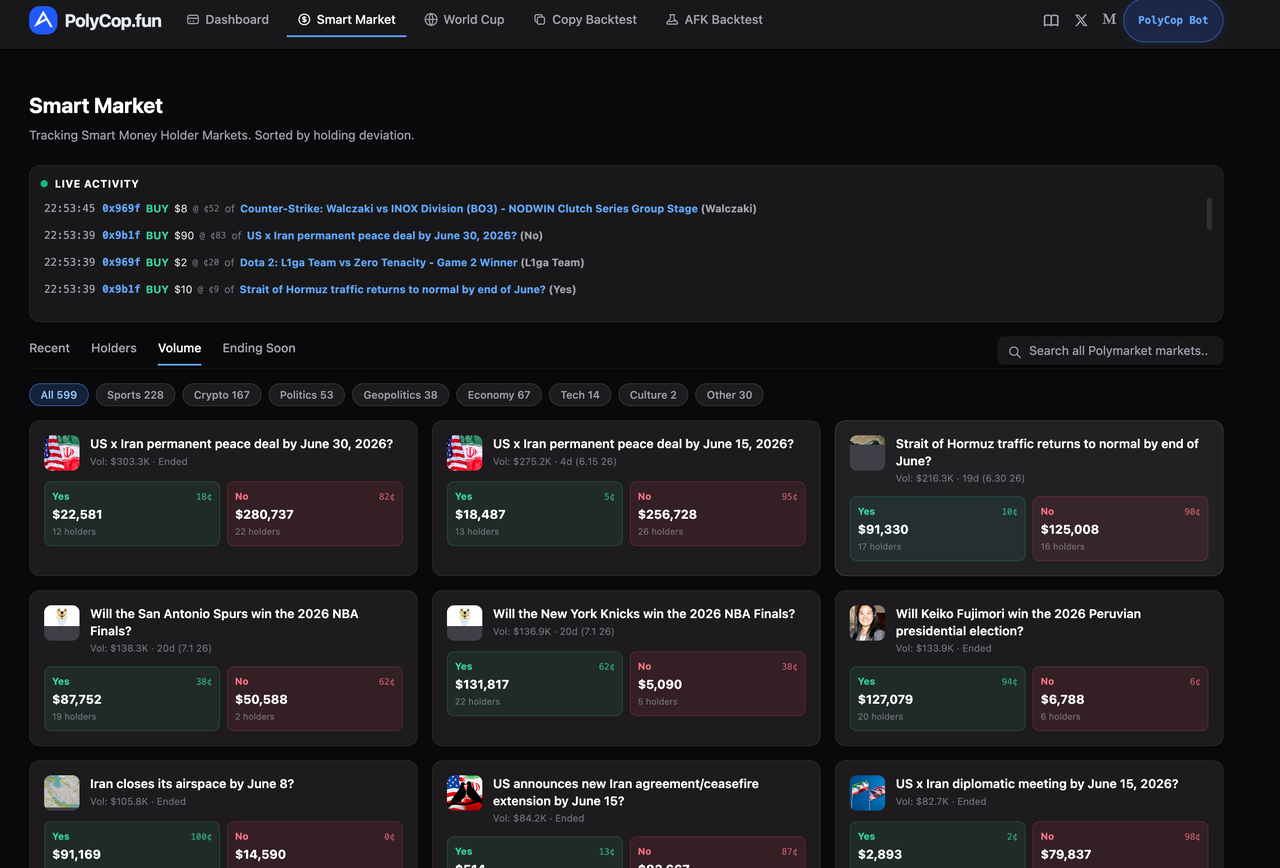Switch to the Ending Soon tab
This screenshot has width=1280, height=868.
coord(259,348)
